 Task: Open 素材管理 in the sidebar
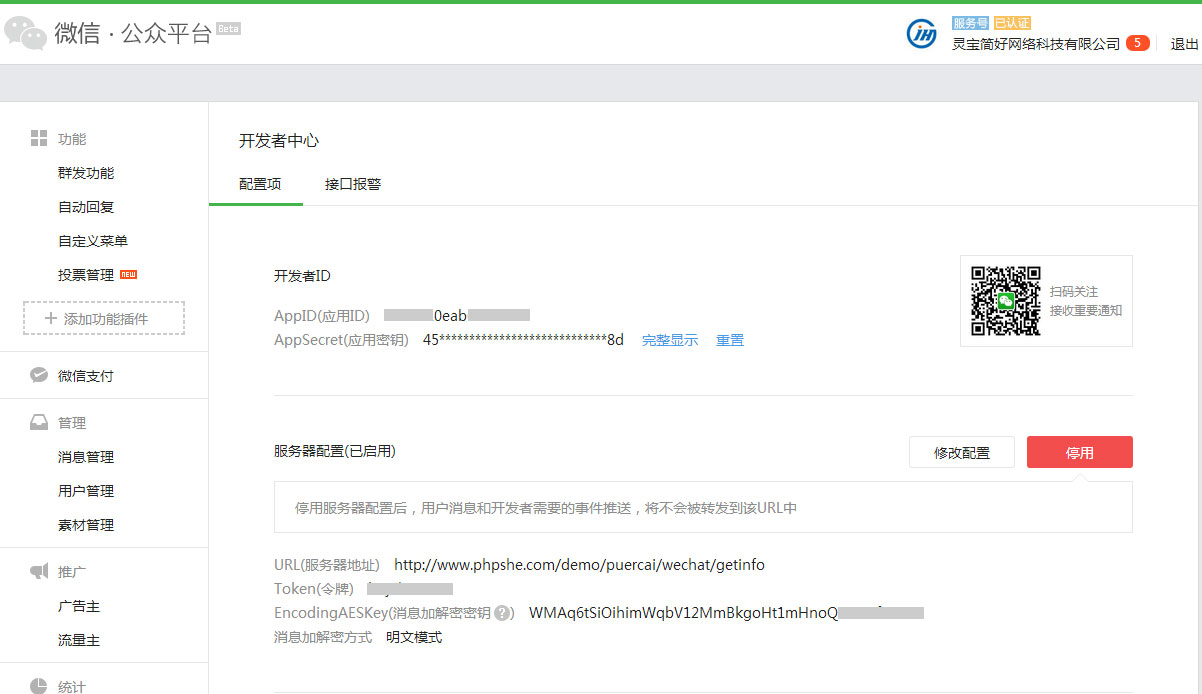86,525
